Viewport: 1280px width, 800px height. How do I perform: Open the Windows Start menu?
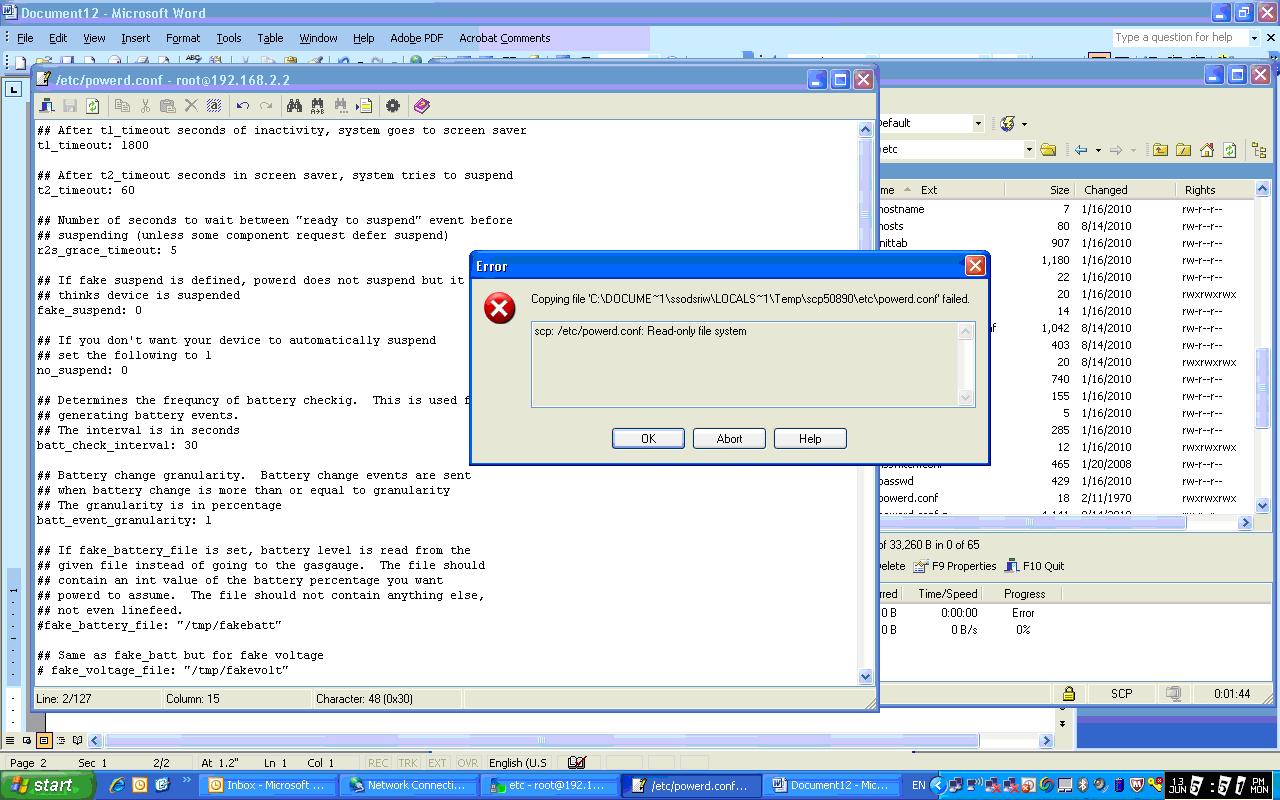[x=47, y=785]
